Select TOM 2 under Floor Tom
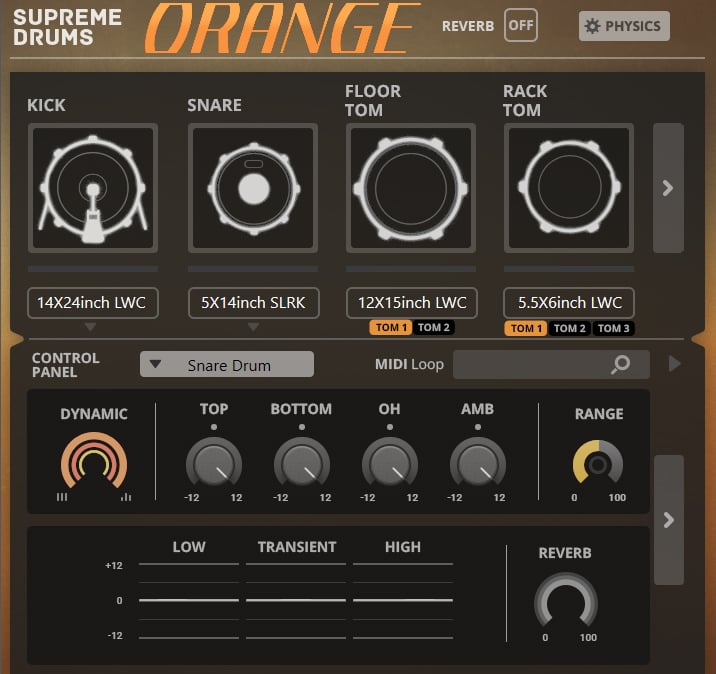This screenshot has width=716, height=674. pos(434,328)
